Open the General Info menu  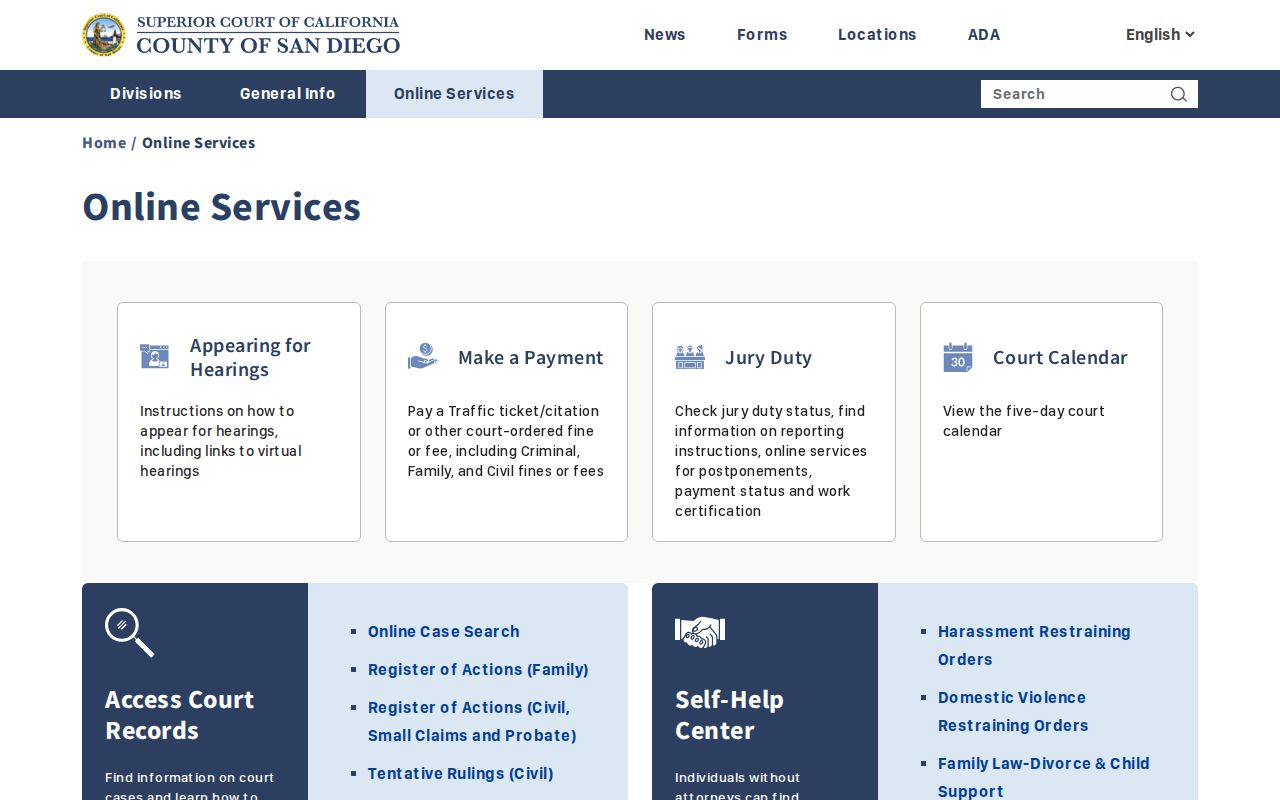coord(288,94)
